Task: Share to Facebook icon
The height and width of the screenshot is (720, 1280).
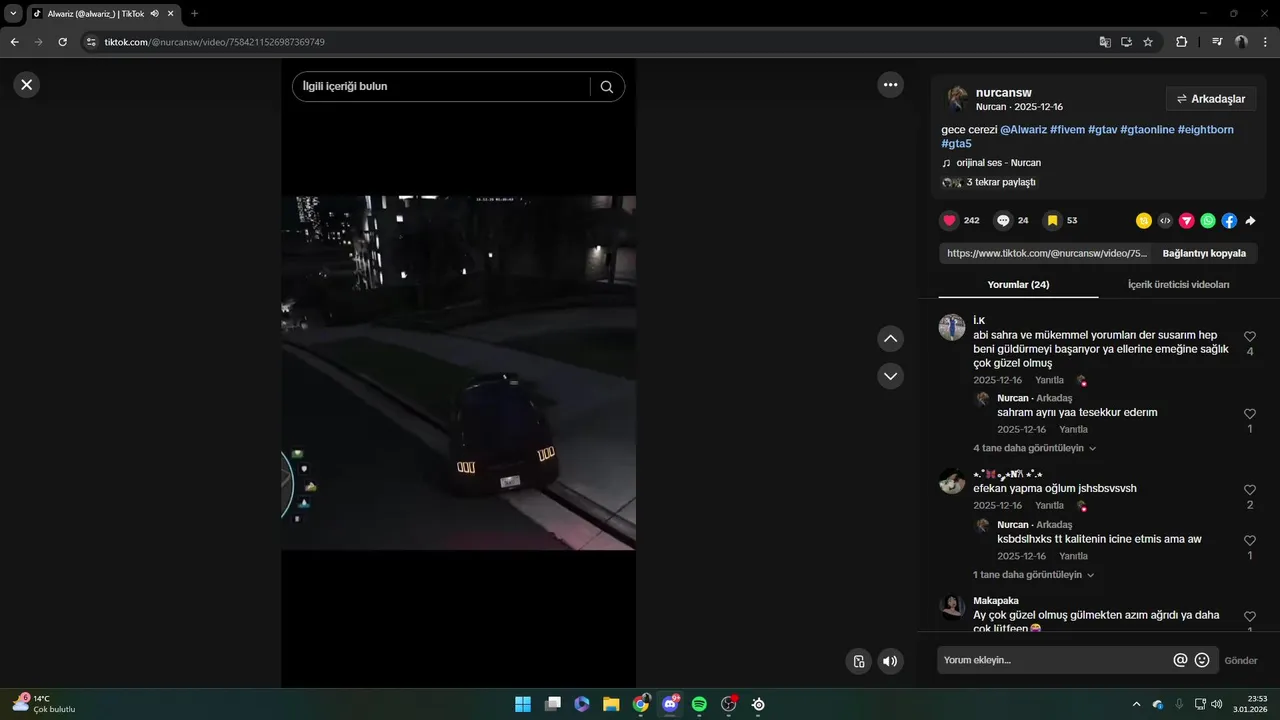Action: 1229,221
